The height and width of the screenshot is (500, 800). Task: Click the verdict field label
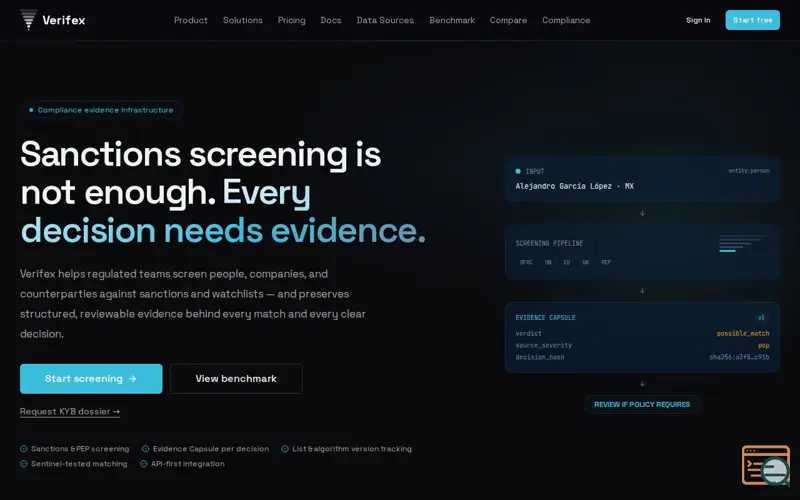coord(529,334)
